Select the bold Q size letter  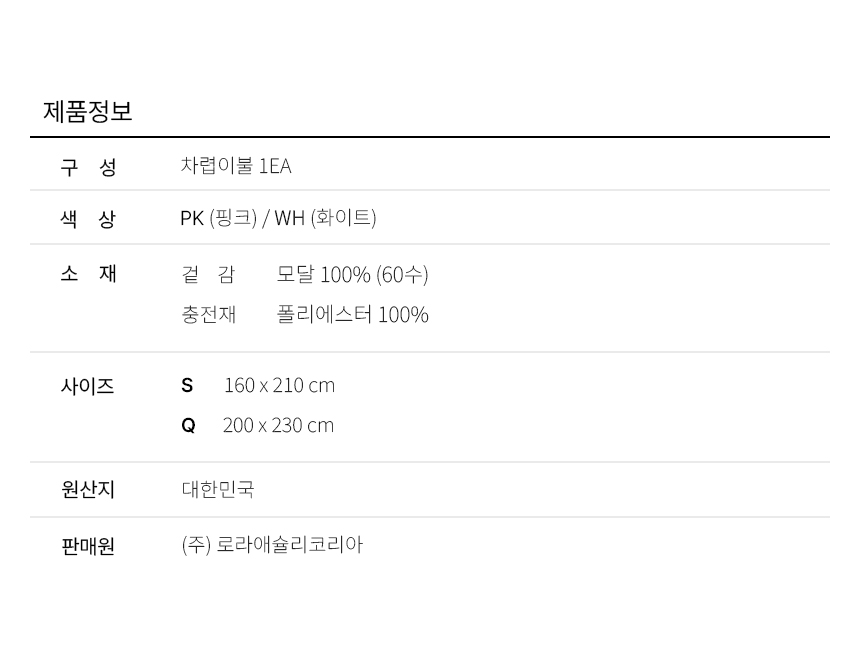188,426
